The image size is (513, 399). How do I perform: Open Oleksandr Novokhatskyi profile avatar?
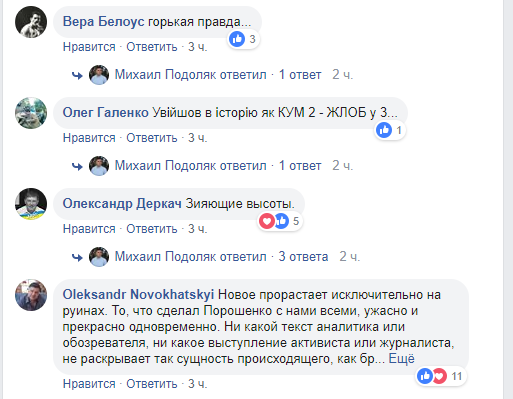click(x=31, y=295)
